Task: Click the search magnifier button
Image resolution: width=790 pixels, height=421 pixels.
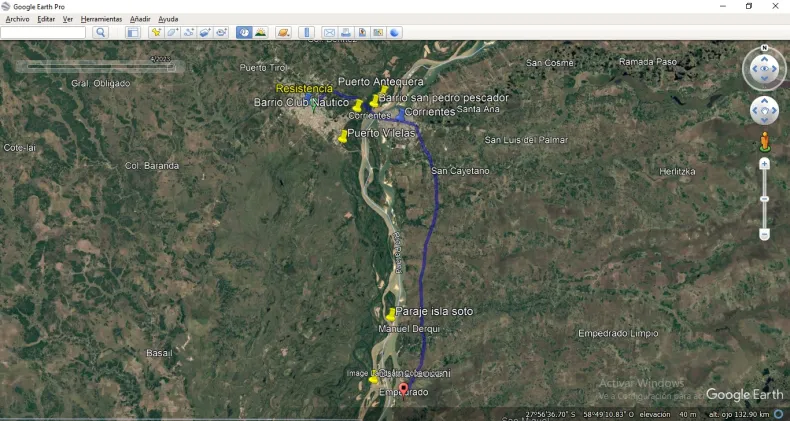Action: 100,33
